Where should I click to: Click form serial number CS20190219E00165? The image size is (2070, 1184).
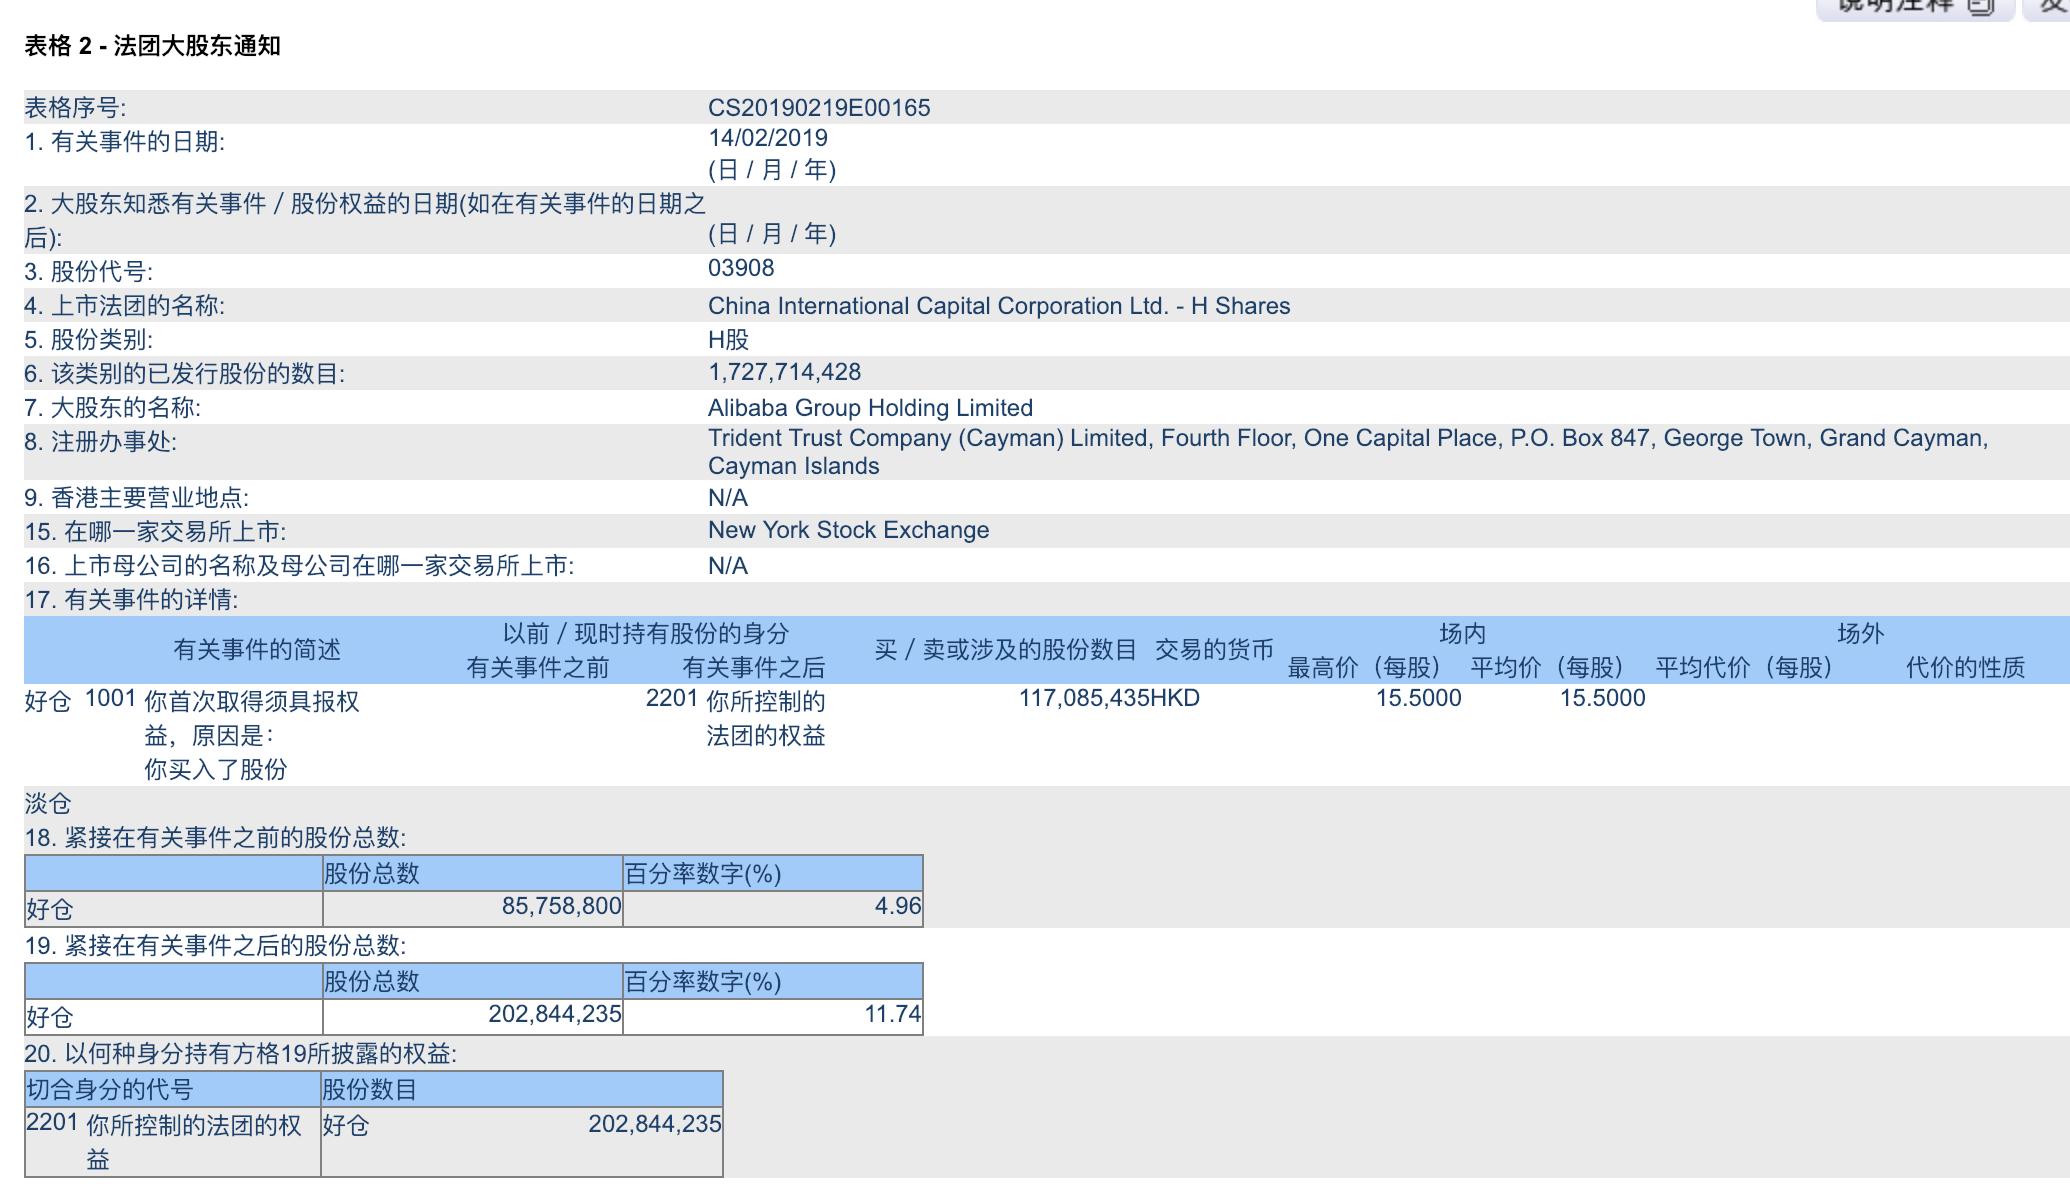tap(818, 108)
